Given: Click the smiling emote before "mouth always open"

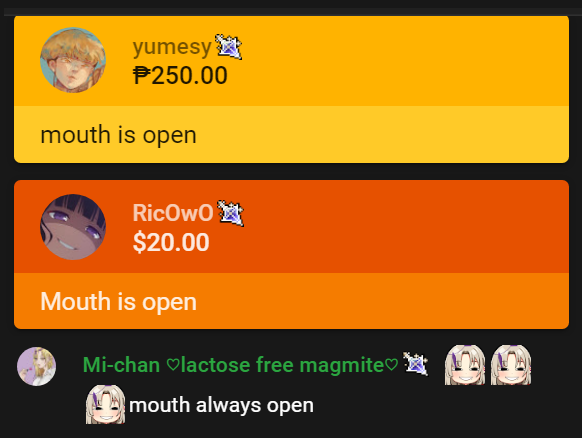Looking at the screenshot, I should point(105,404).
